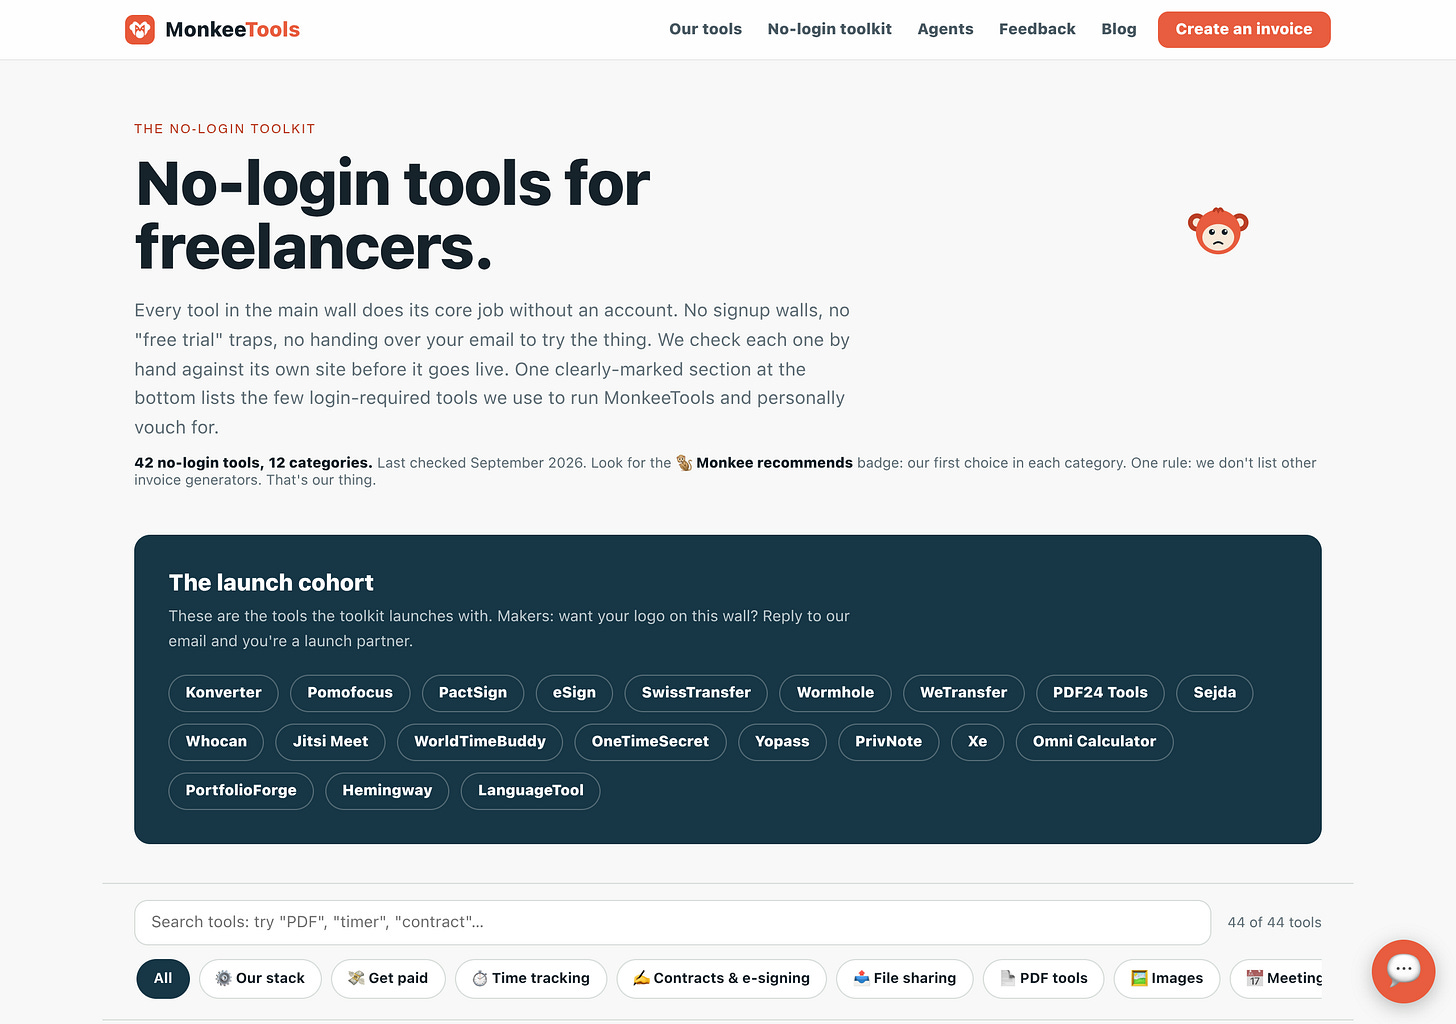The height and width of the screenshot is (1024, 1456).
Task: Open WeTransfer pill link
Action: 963,692
